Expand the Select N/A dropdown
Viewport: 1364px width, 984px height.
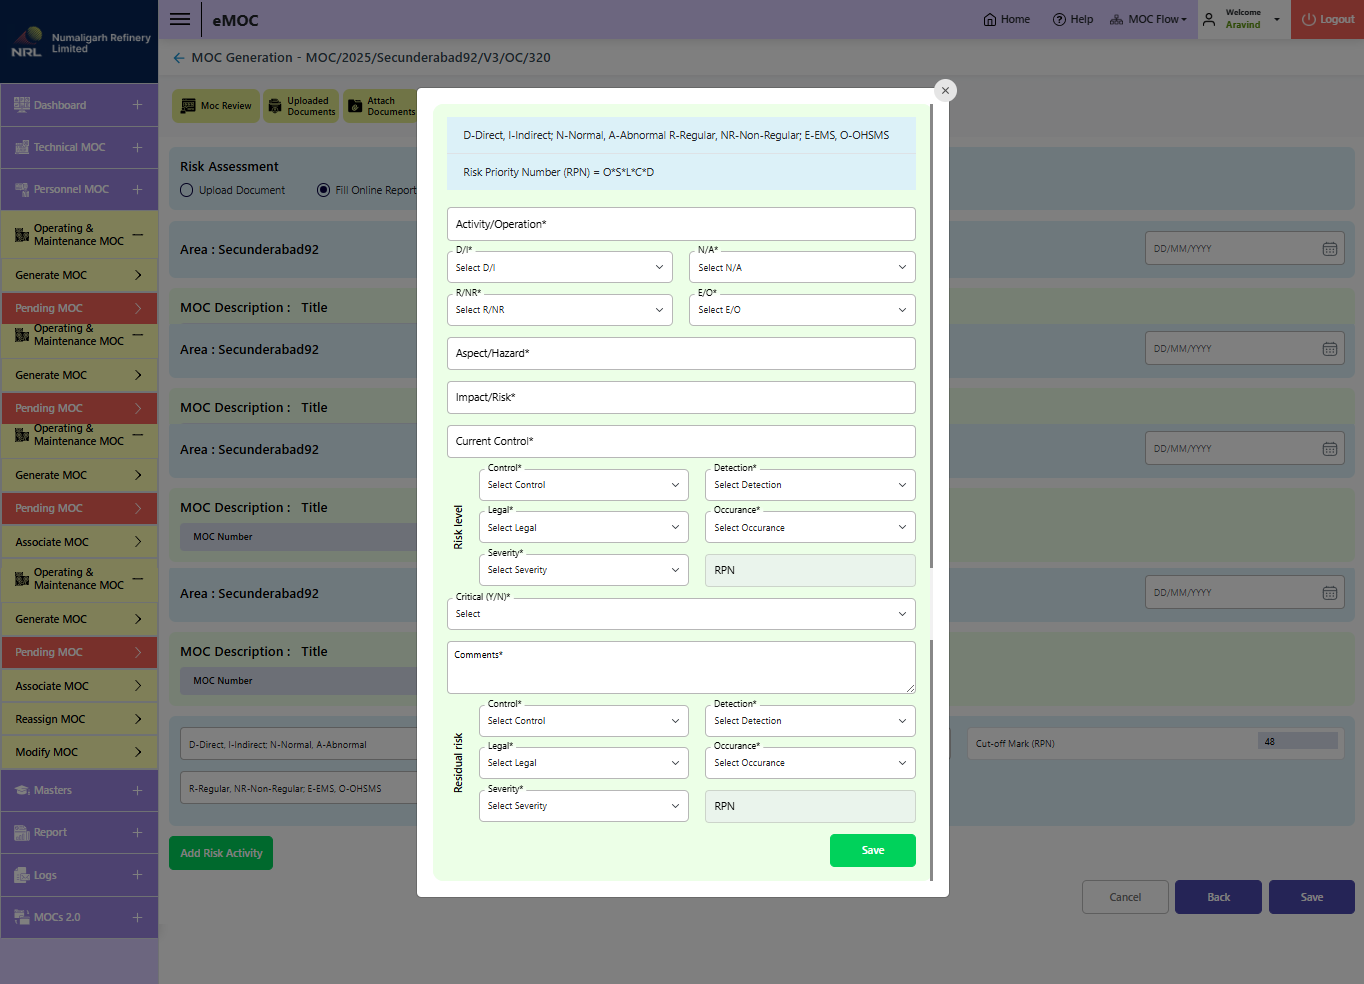point(802,267)
